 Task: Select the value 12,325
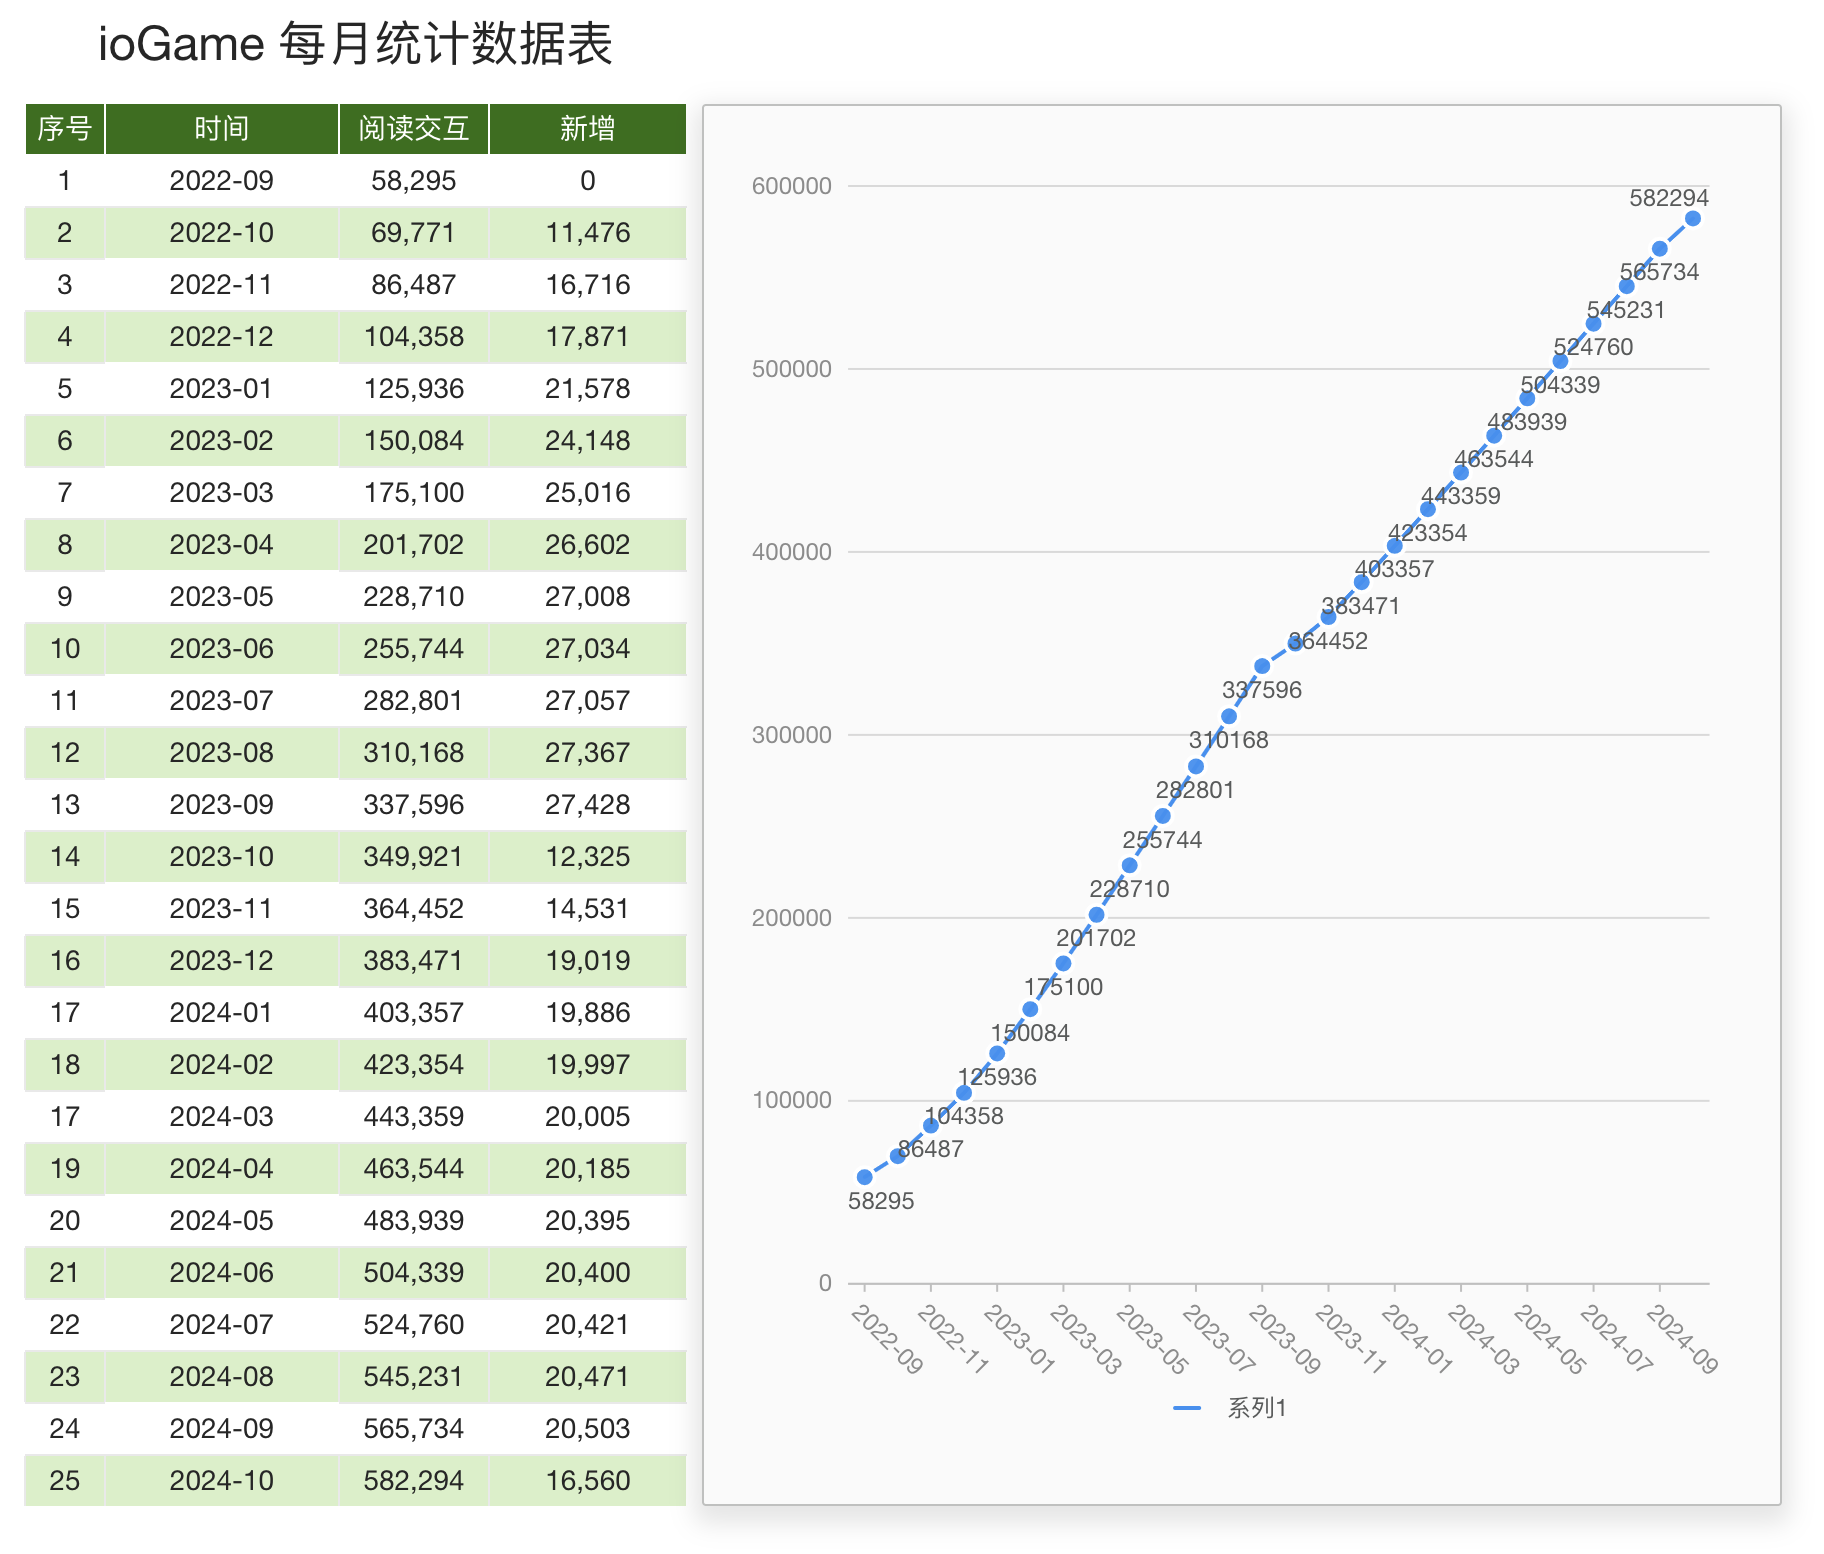(588, 857)
